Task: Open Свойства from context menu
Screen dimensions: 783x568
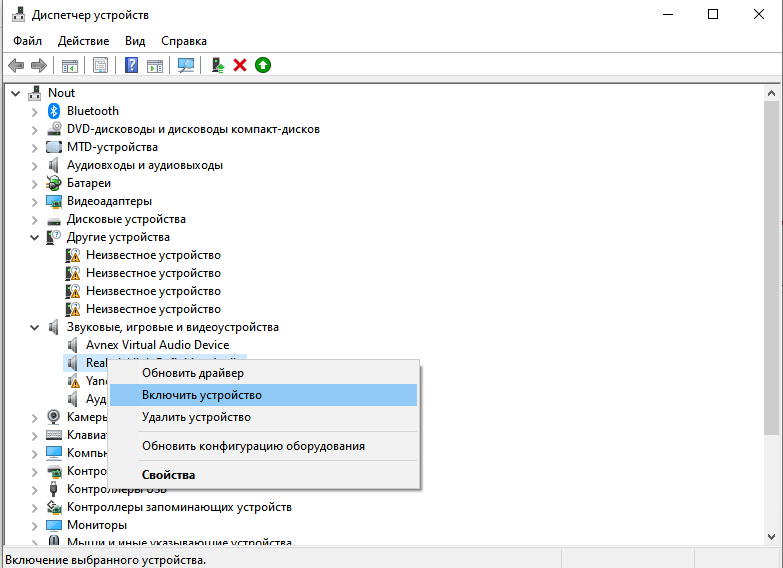Action: coord(263,475)
